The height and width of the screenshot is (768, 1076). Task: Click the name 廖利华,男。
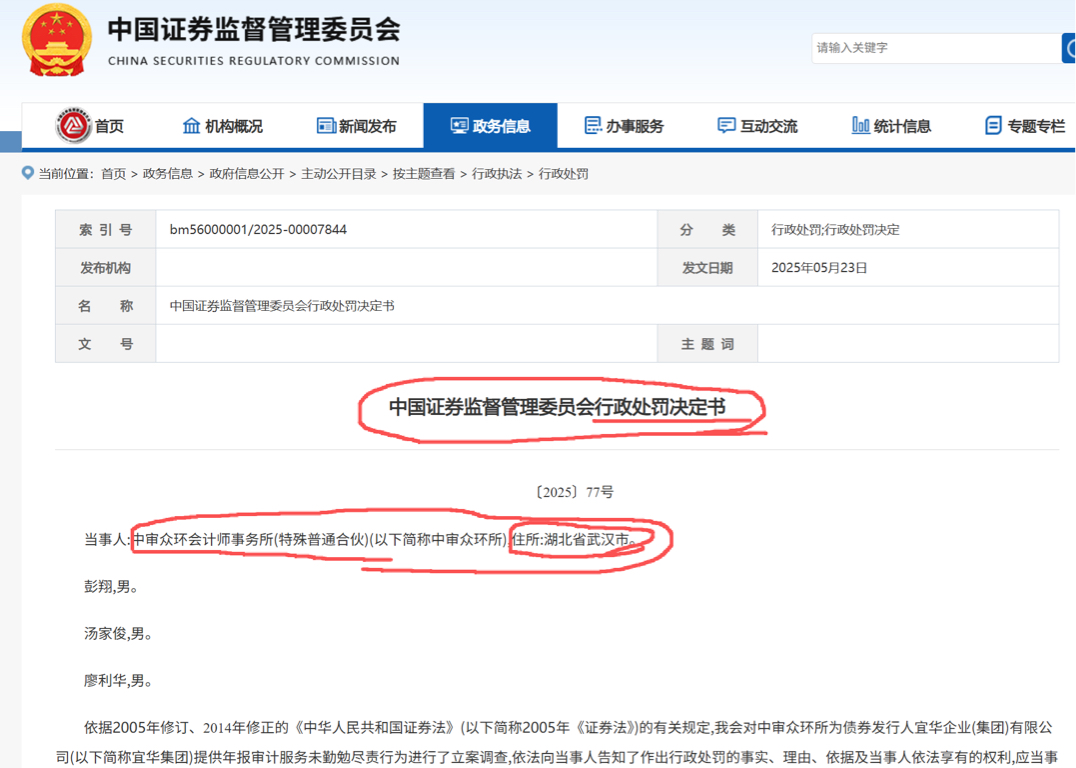[x=118, y=681]
